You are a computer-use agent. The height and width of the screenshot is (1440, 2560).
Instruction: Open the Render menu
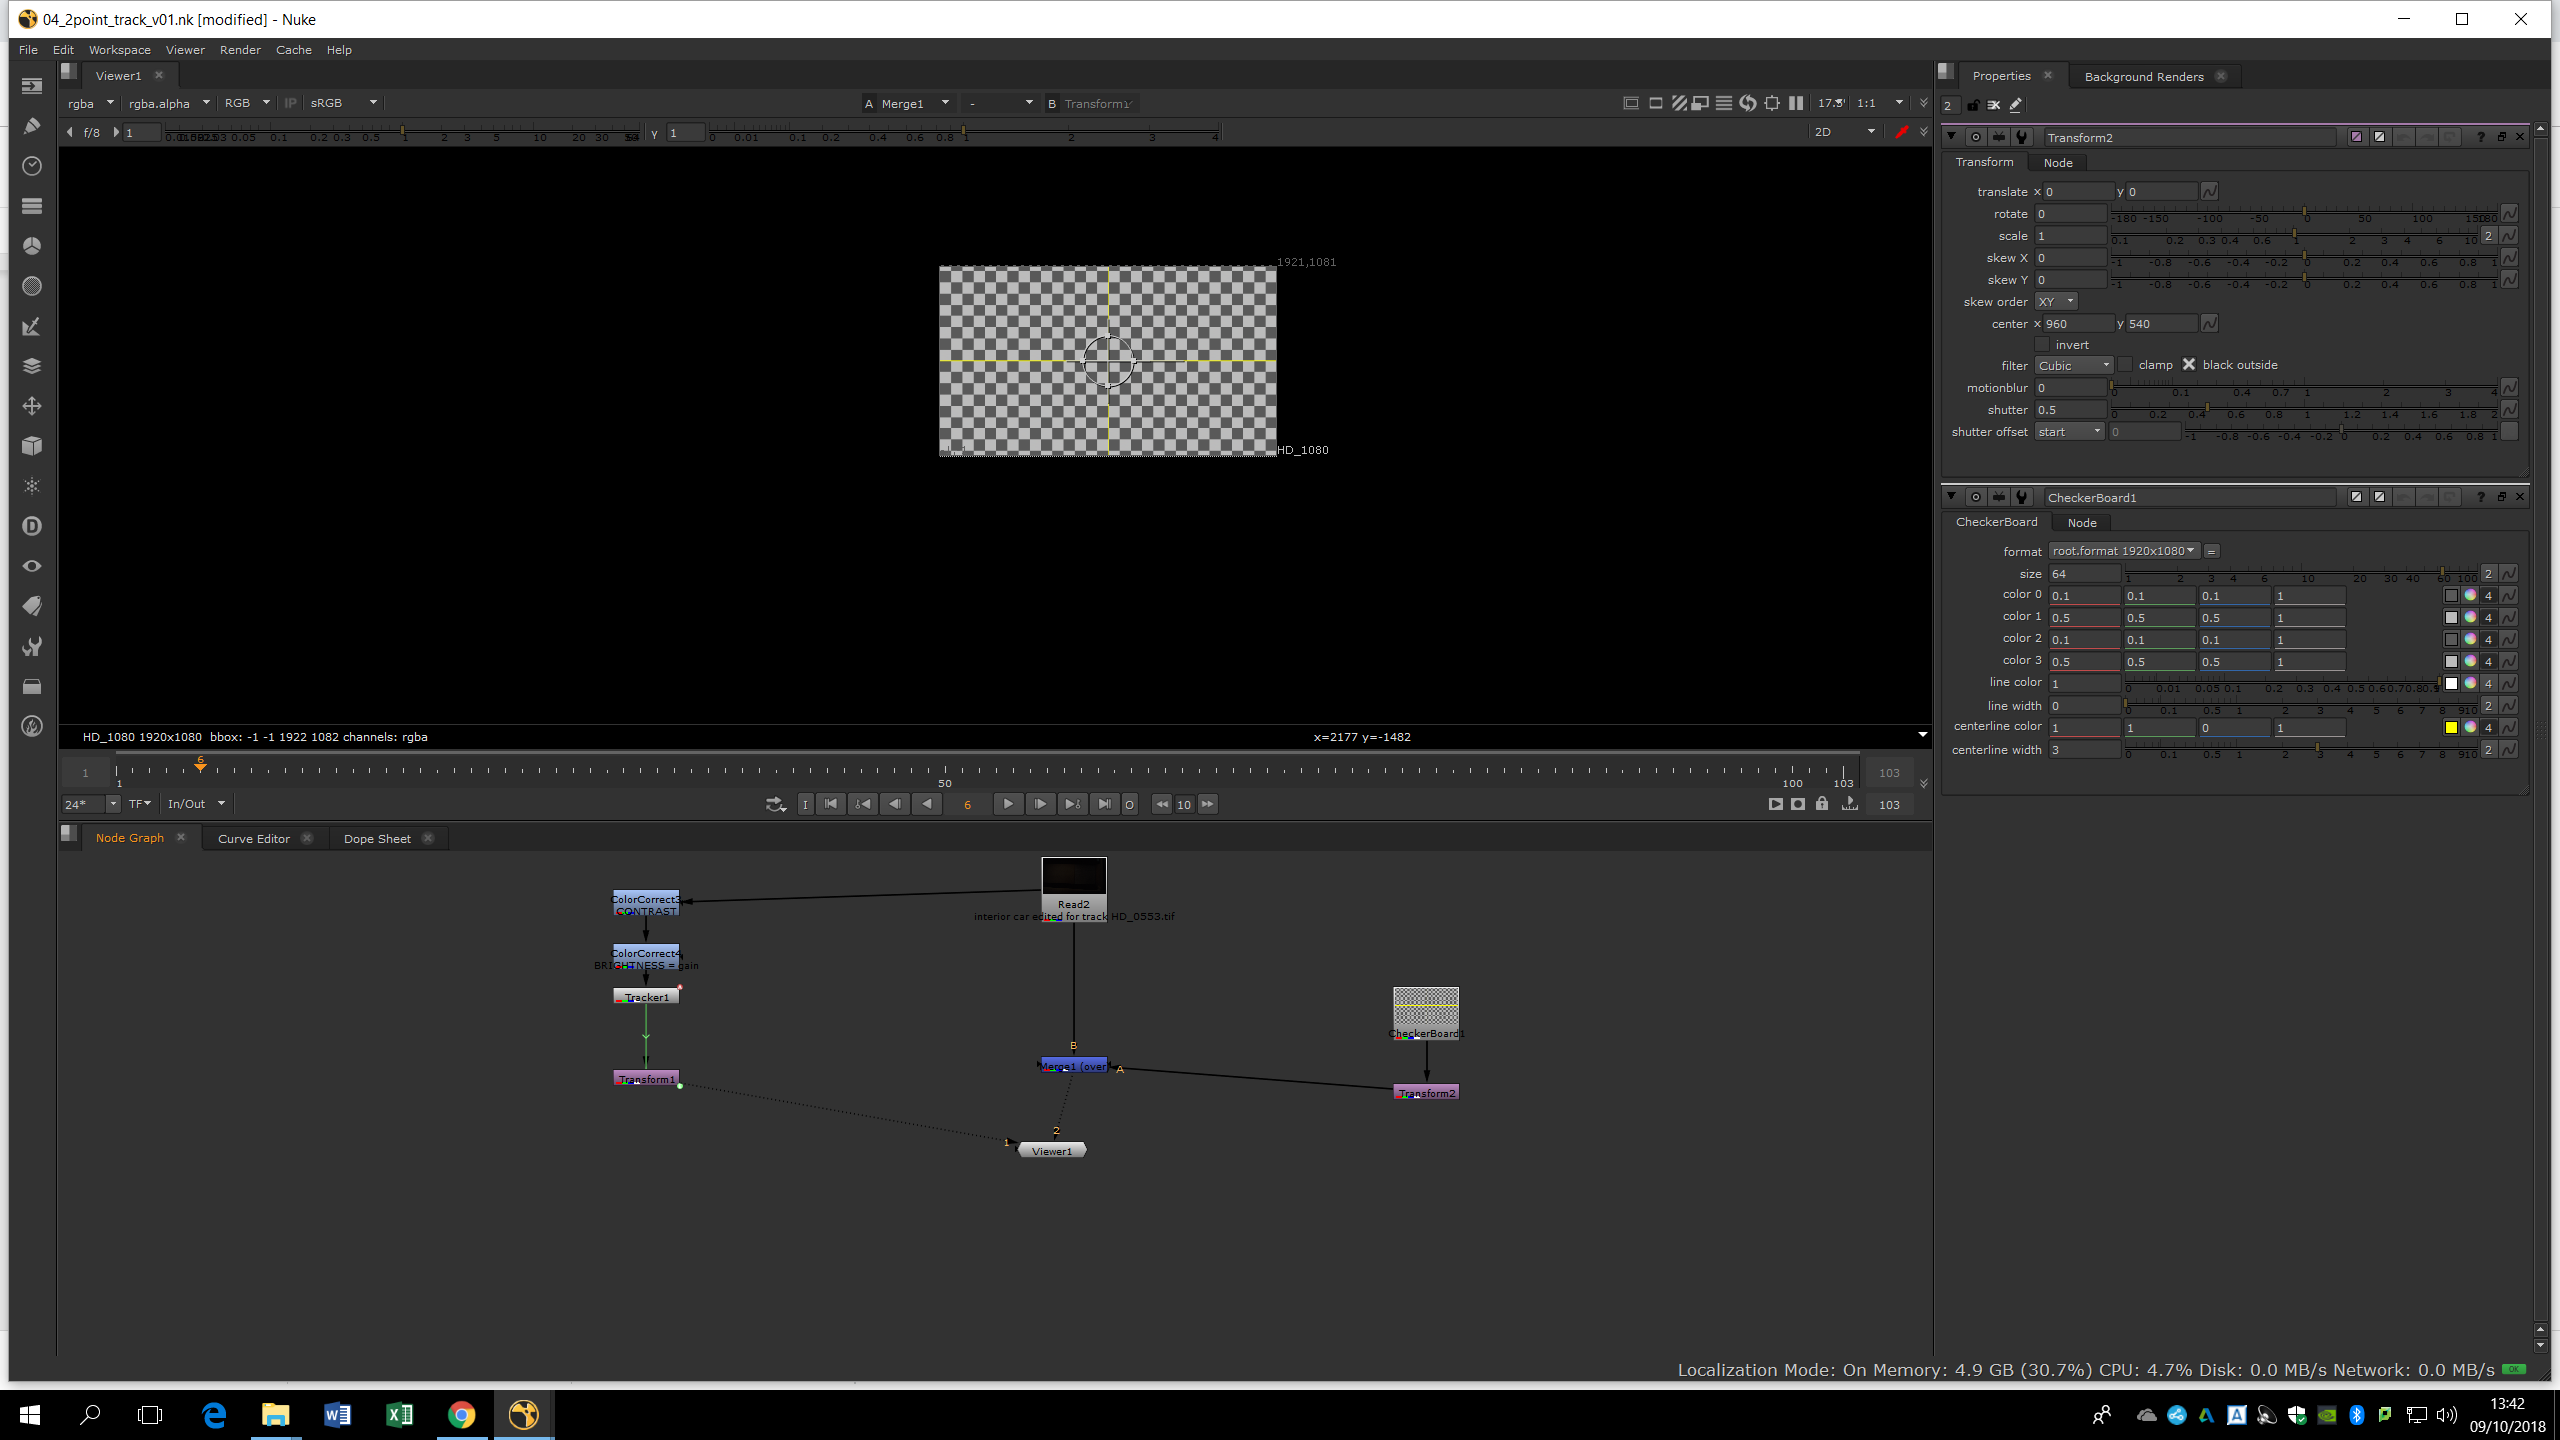(x=240, y=50)
